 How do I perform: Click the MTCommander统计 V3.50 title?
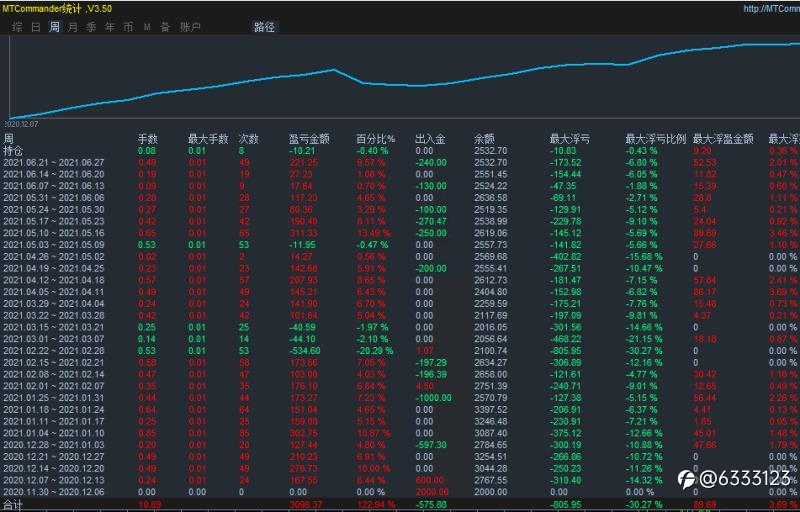[57, 9]
